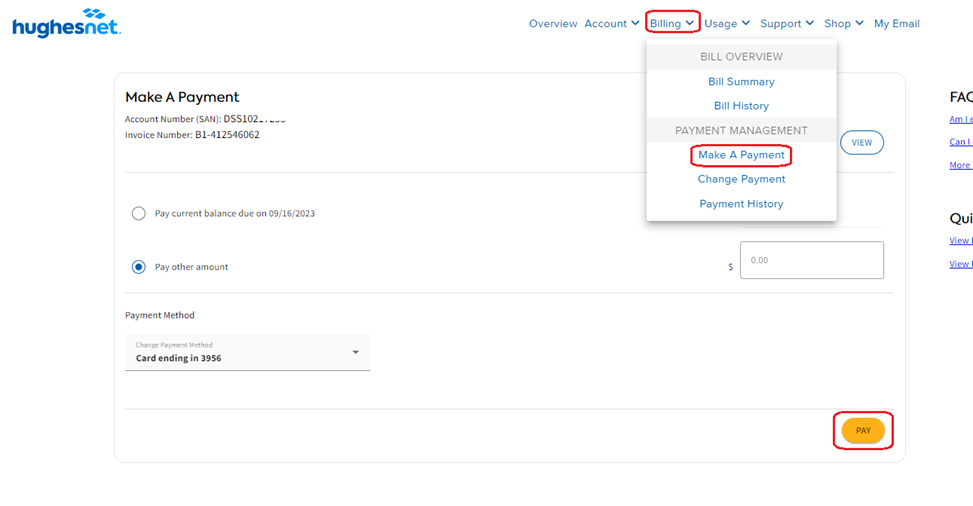973x506 pixels.
Task: Click the payment amount input field
Action: point(811,260)
